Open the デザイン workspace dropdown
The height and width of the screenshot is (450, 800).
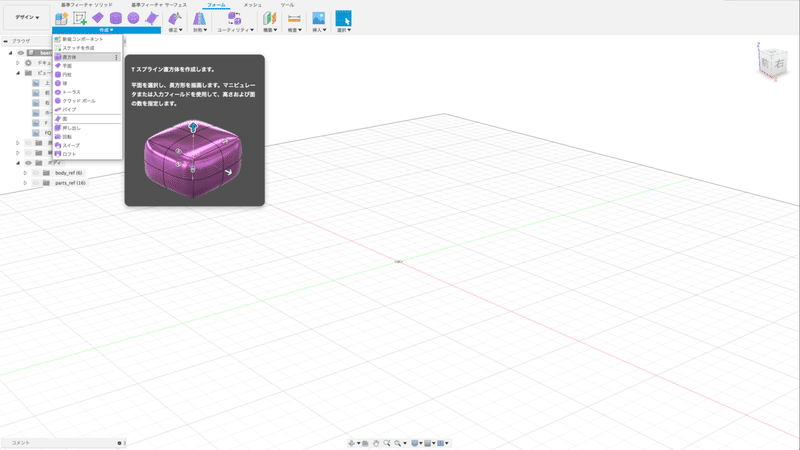pos(27,17)
